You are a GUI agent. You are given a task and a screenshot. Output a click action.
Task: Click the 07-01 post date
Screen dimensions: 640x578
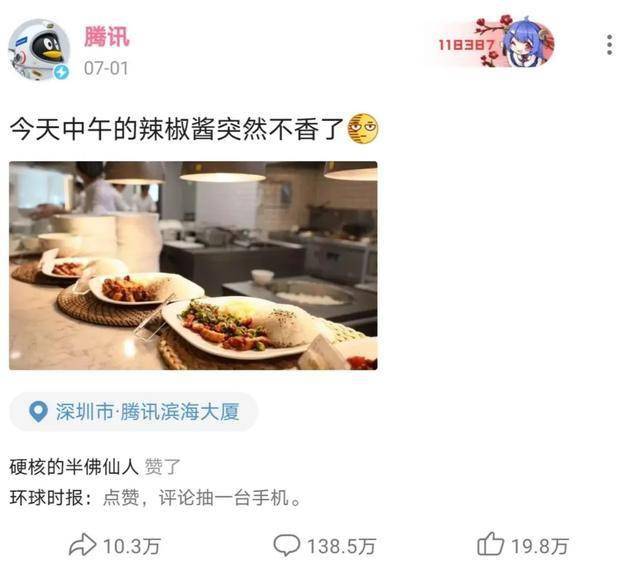[106, 68]
